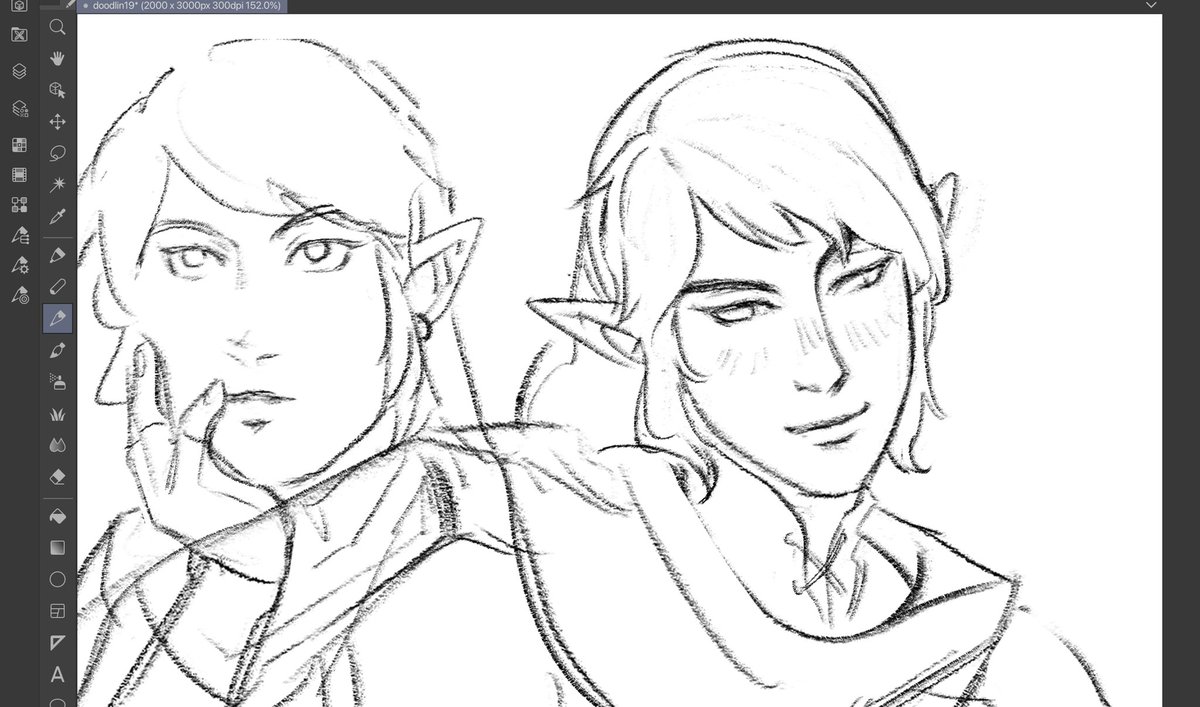The width and height of the screenshot is (1200, 707).
Task: Select the Frame border panel tool
Action: click(x=57, y=610)
